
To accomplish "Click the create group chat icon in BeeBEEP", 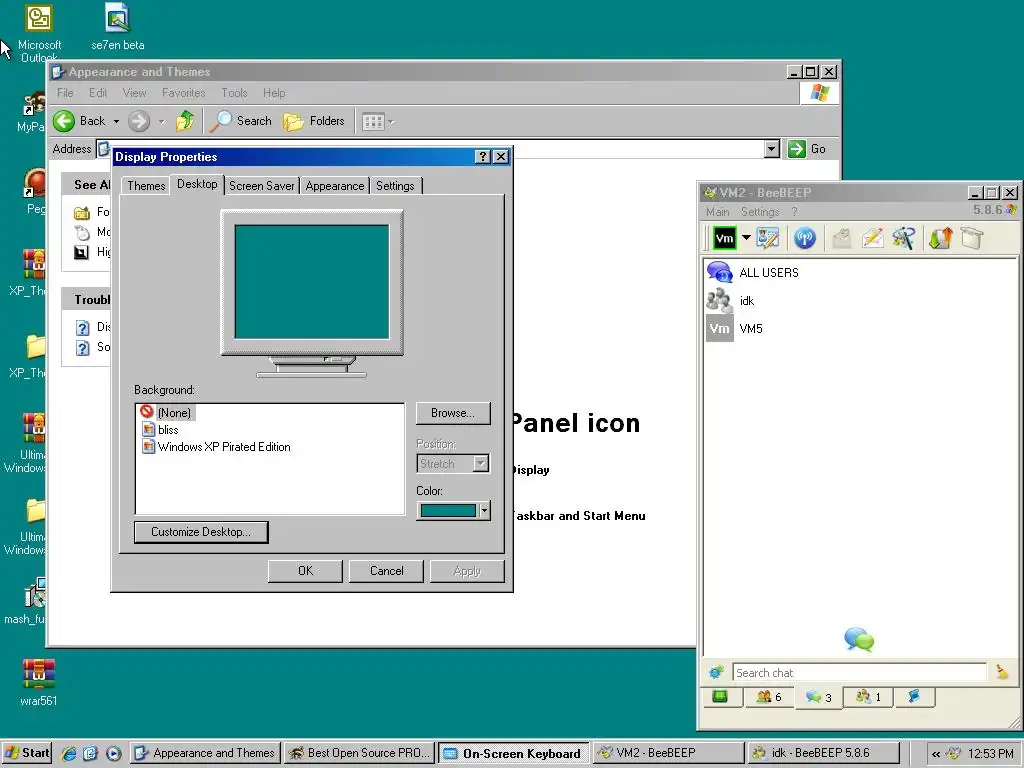I will [x=904, y=238].
